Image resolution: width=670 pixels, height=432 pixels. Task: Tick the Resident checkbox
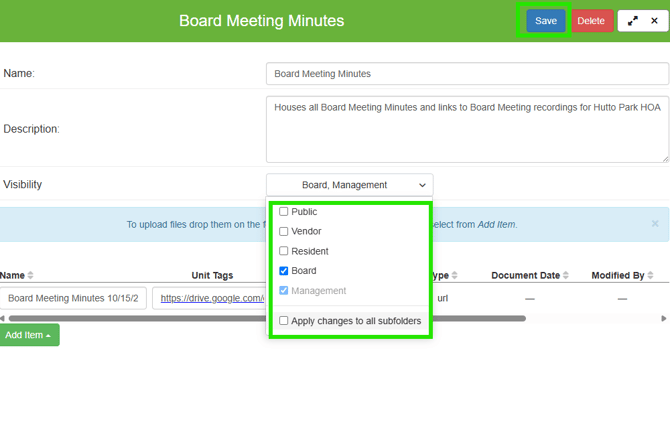(x=284, y=251)
